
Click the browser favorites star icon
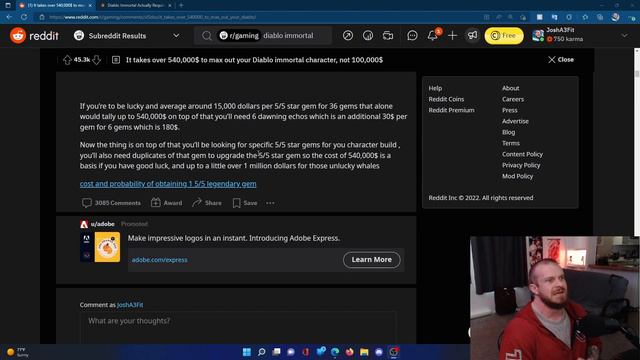[x=585, y=17]
